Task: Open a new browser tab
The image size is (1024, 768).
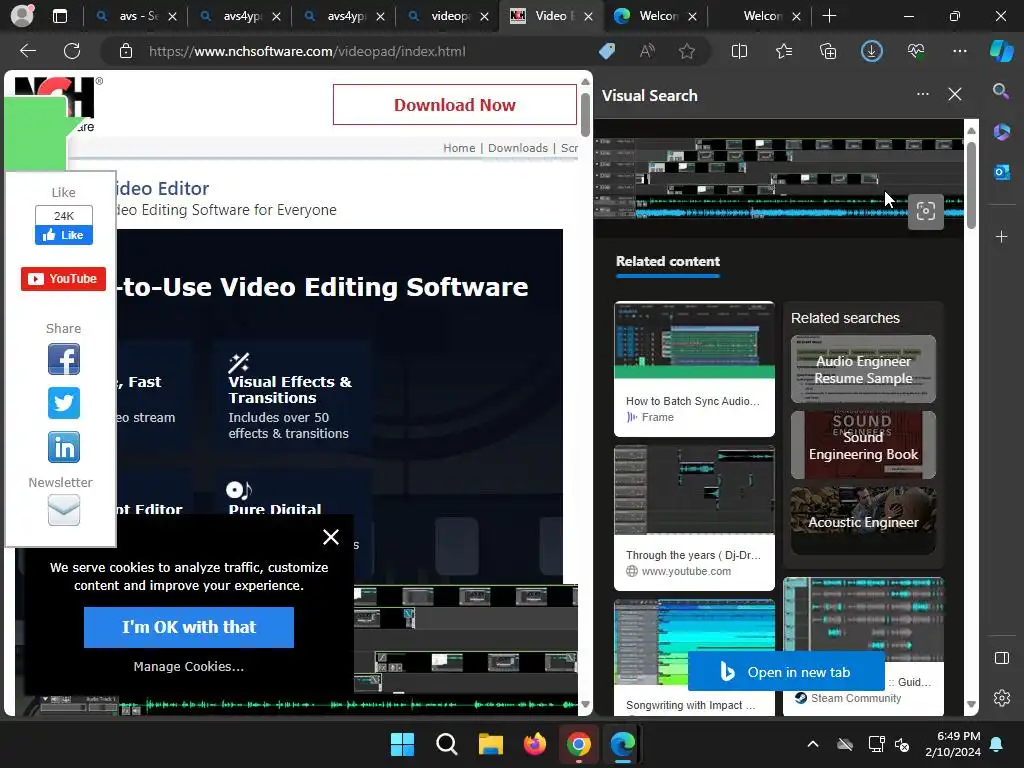Action: coord(829,16)
